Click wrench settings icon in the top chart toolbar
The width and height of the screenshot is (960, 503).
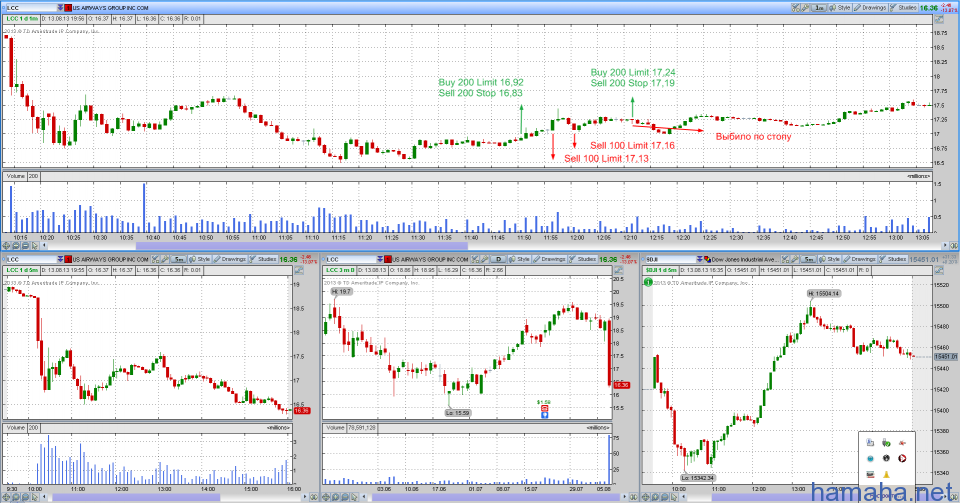pyautogui.click(x=804, y=7)
